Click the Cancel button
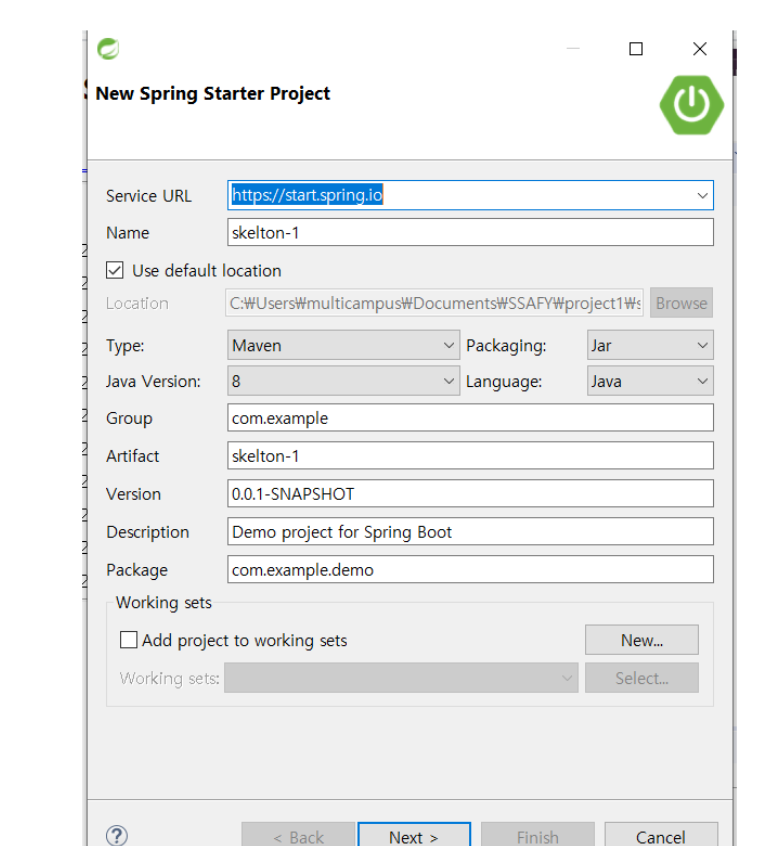This screenshot has height=846, width=784. click(661, 835)
